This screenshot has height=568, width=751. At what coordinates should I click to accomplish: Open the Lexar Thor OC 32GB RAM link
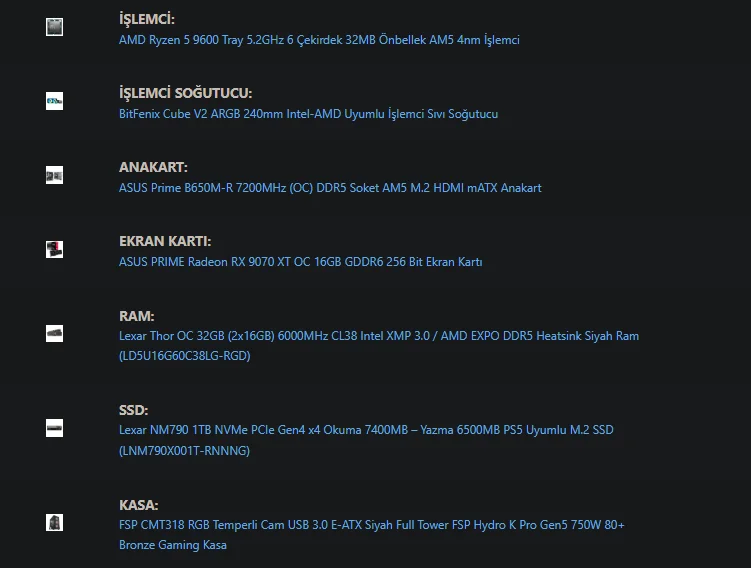[x=378, y=336]
